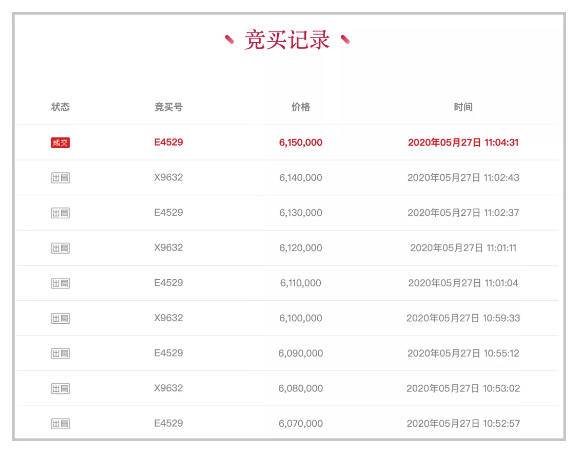Click the red 成交 status badge
The image size is (579, 451).
pos(60,143)
